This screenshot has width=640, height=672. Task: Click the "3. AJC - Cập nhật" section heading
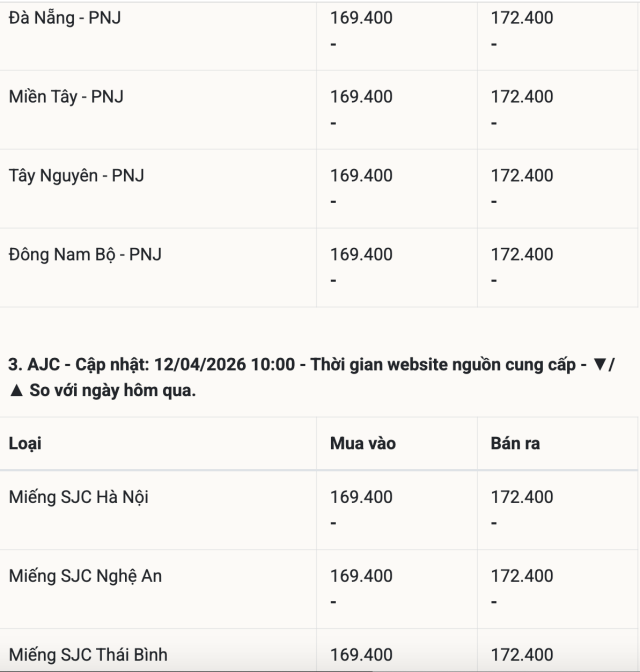click(150, 365)
